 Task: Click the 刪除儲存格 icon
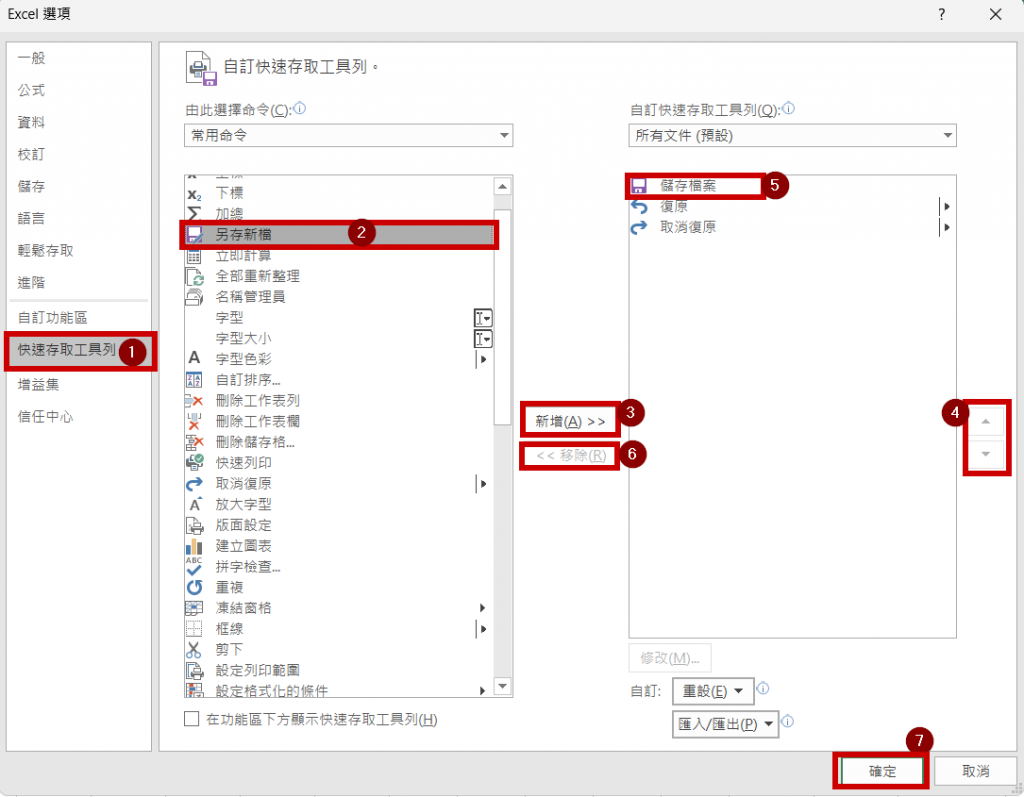194,442
